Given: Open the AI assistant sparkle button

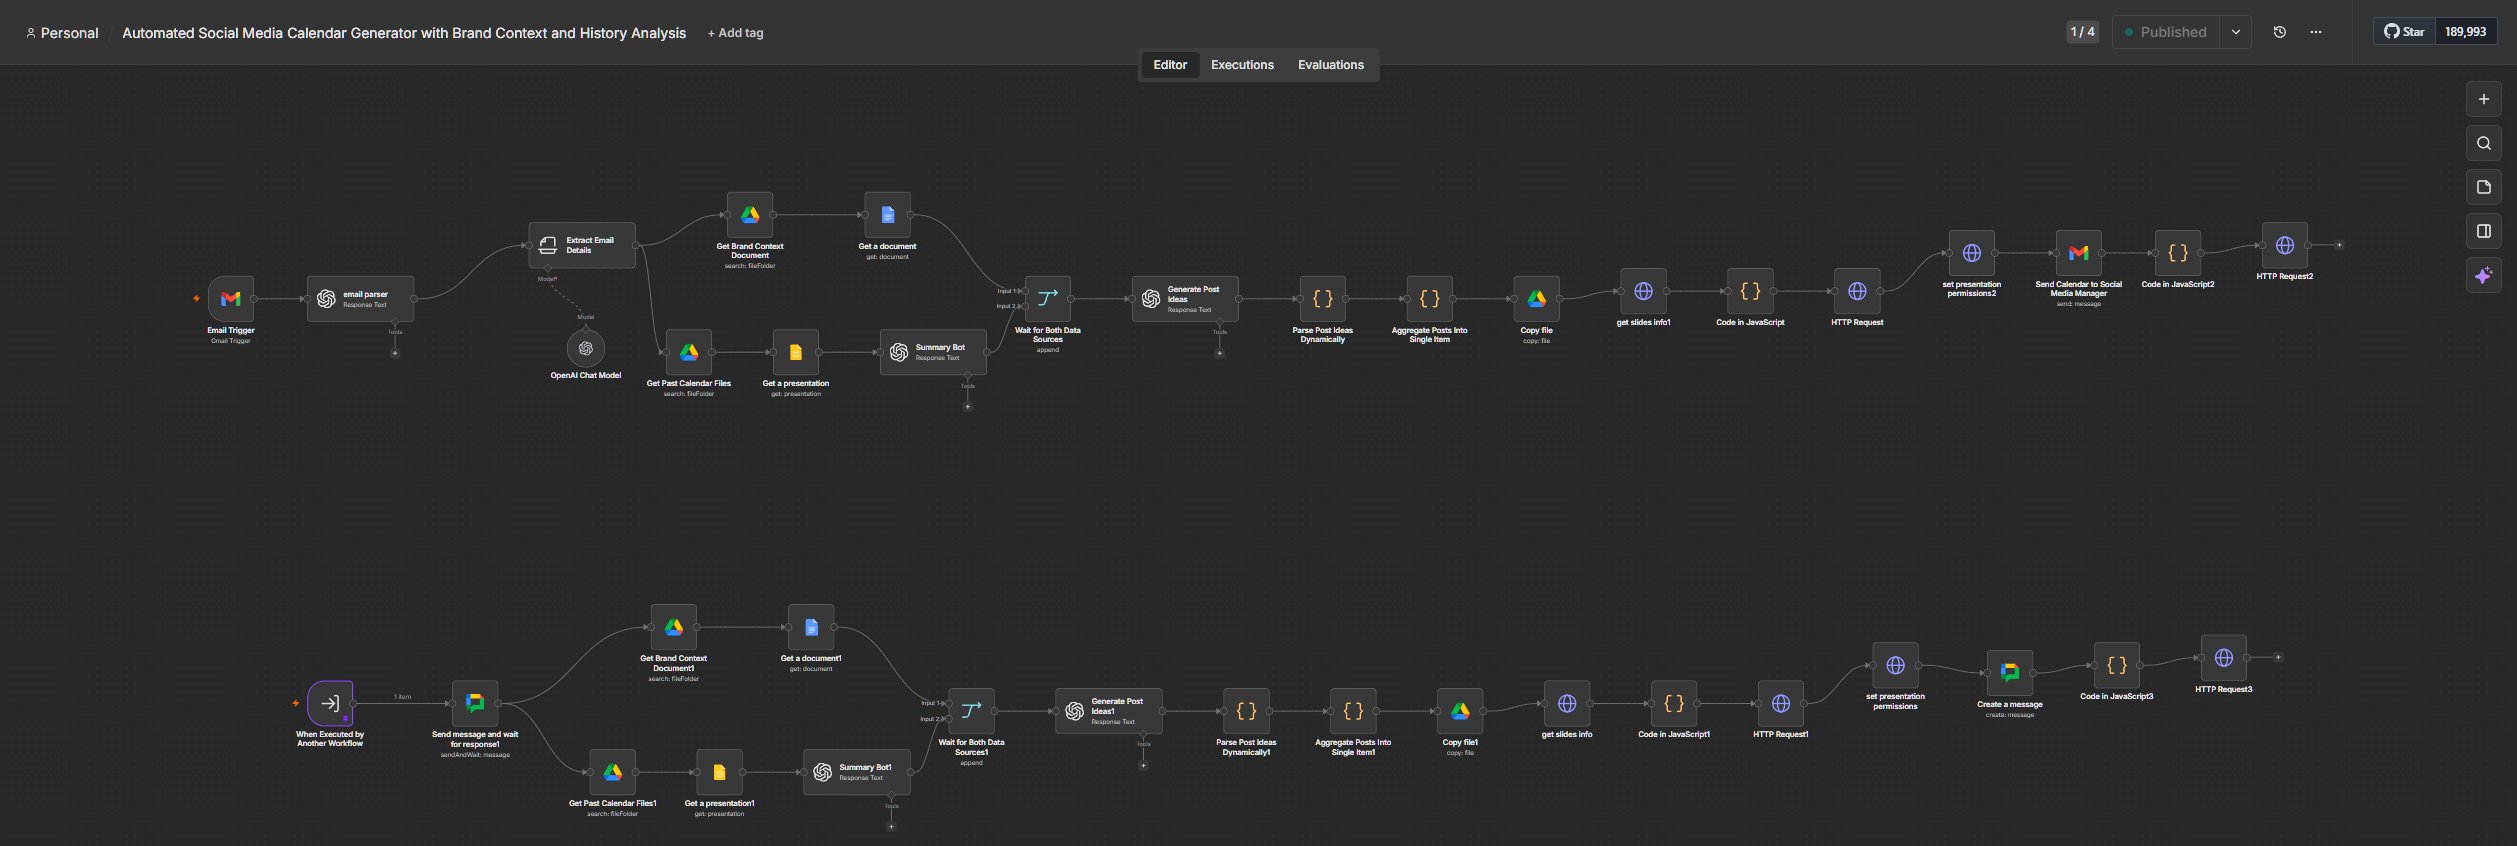Looking at the screenshot, I should (2484, 275).
